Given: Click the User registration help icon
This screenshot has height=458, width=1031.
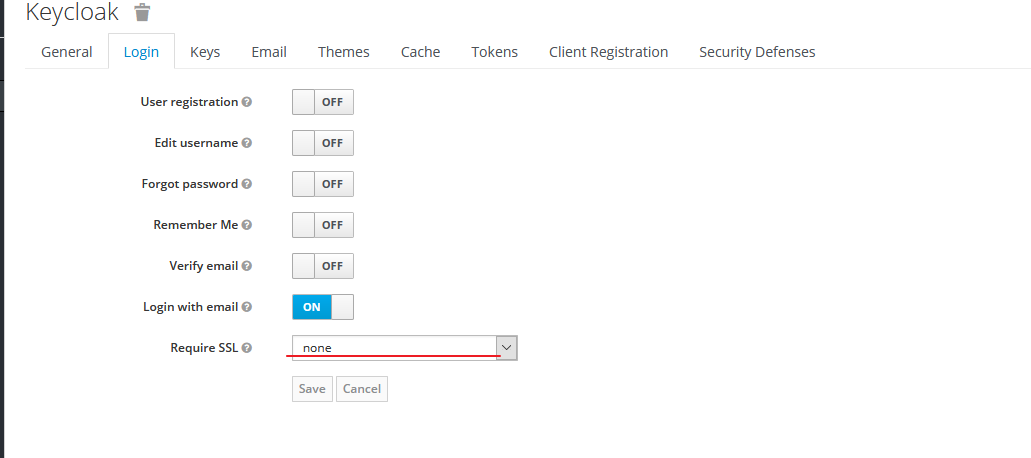Looking at the screenshot, I should (x=247, y=102).
